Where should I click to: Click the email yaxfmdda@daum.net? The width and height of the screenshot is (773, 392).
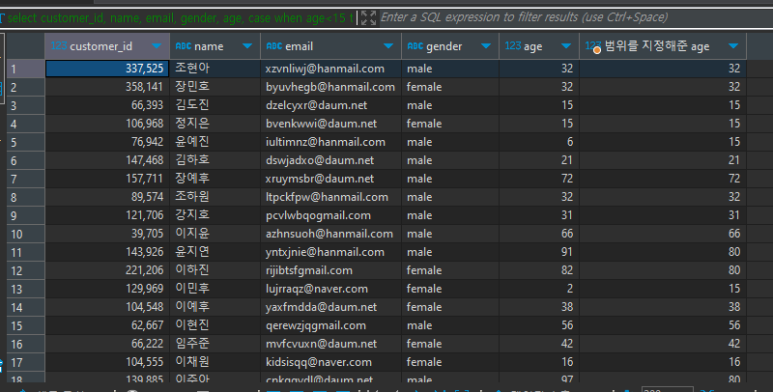coord(321,307)
